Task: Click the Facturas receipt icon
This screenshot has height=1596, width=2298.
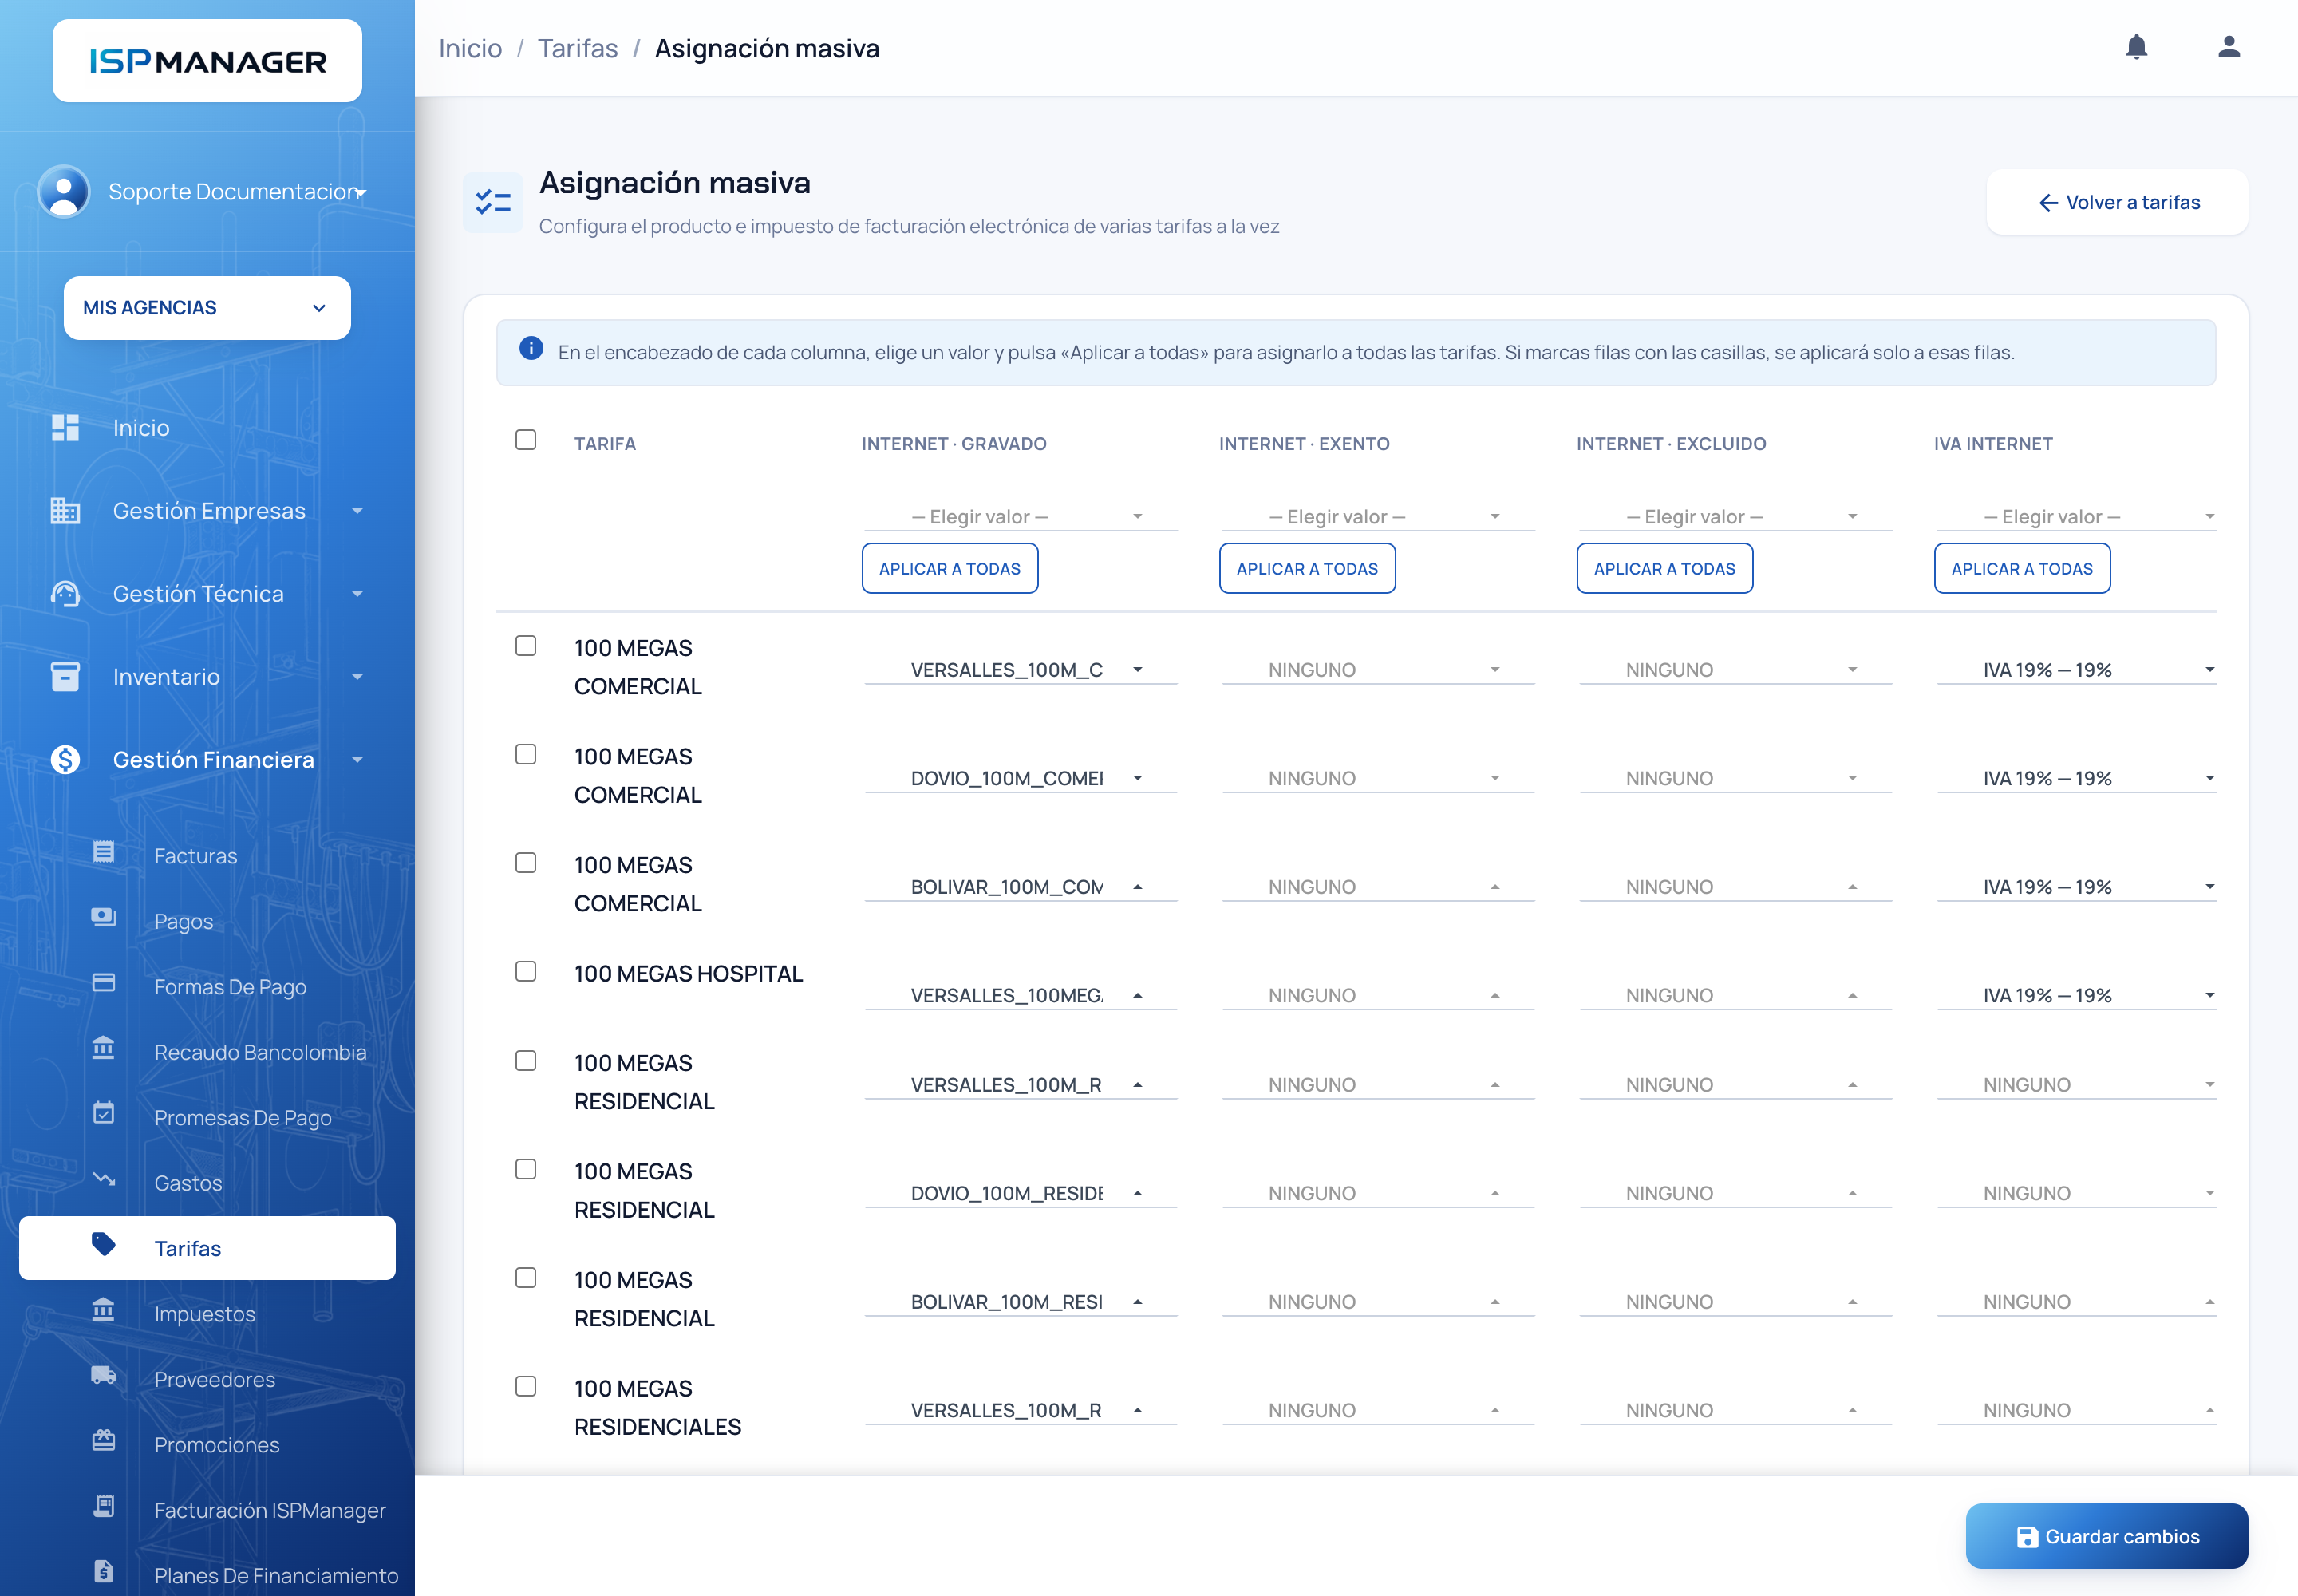Action: pyautogui.click(x=104, y=852)
